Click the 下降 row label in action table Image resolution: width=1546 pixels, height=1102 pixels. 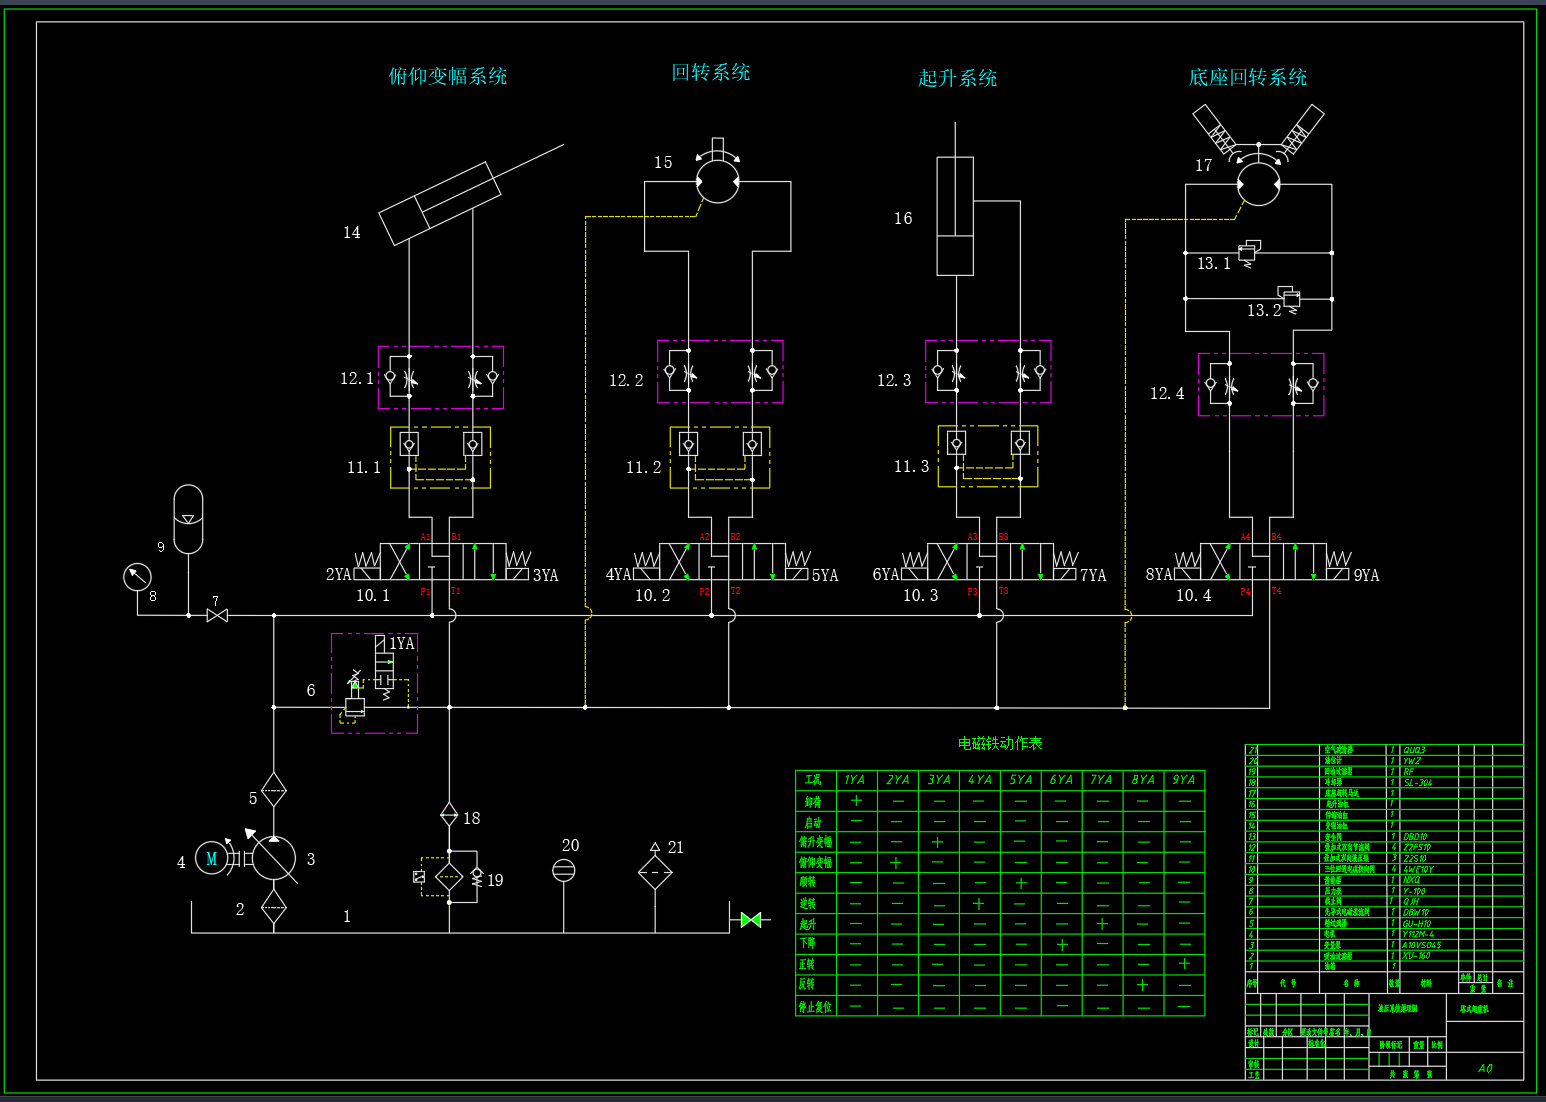coord(807,943)
